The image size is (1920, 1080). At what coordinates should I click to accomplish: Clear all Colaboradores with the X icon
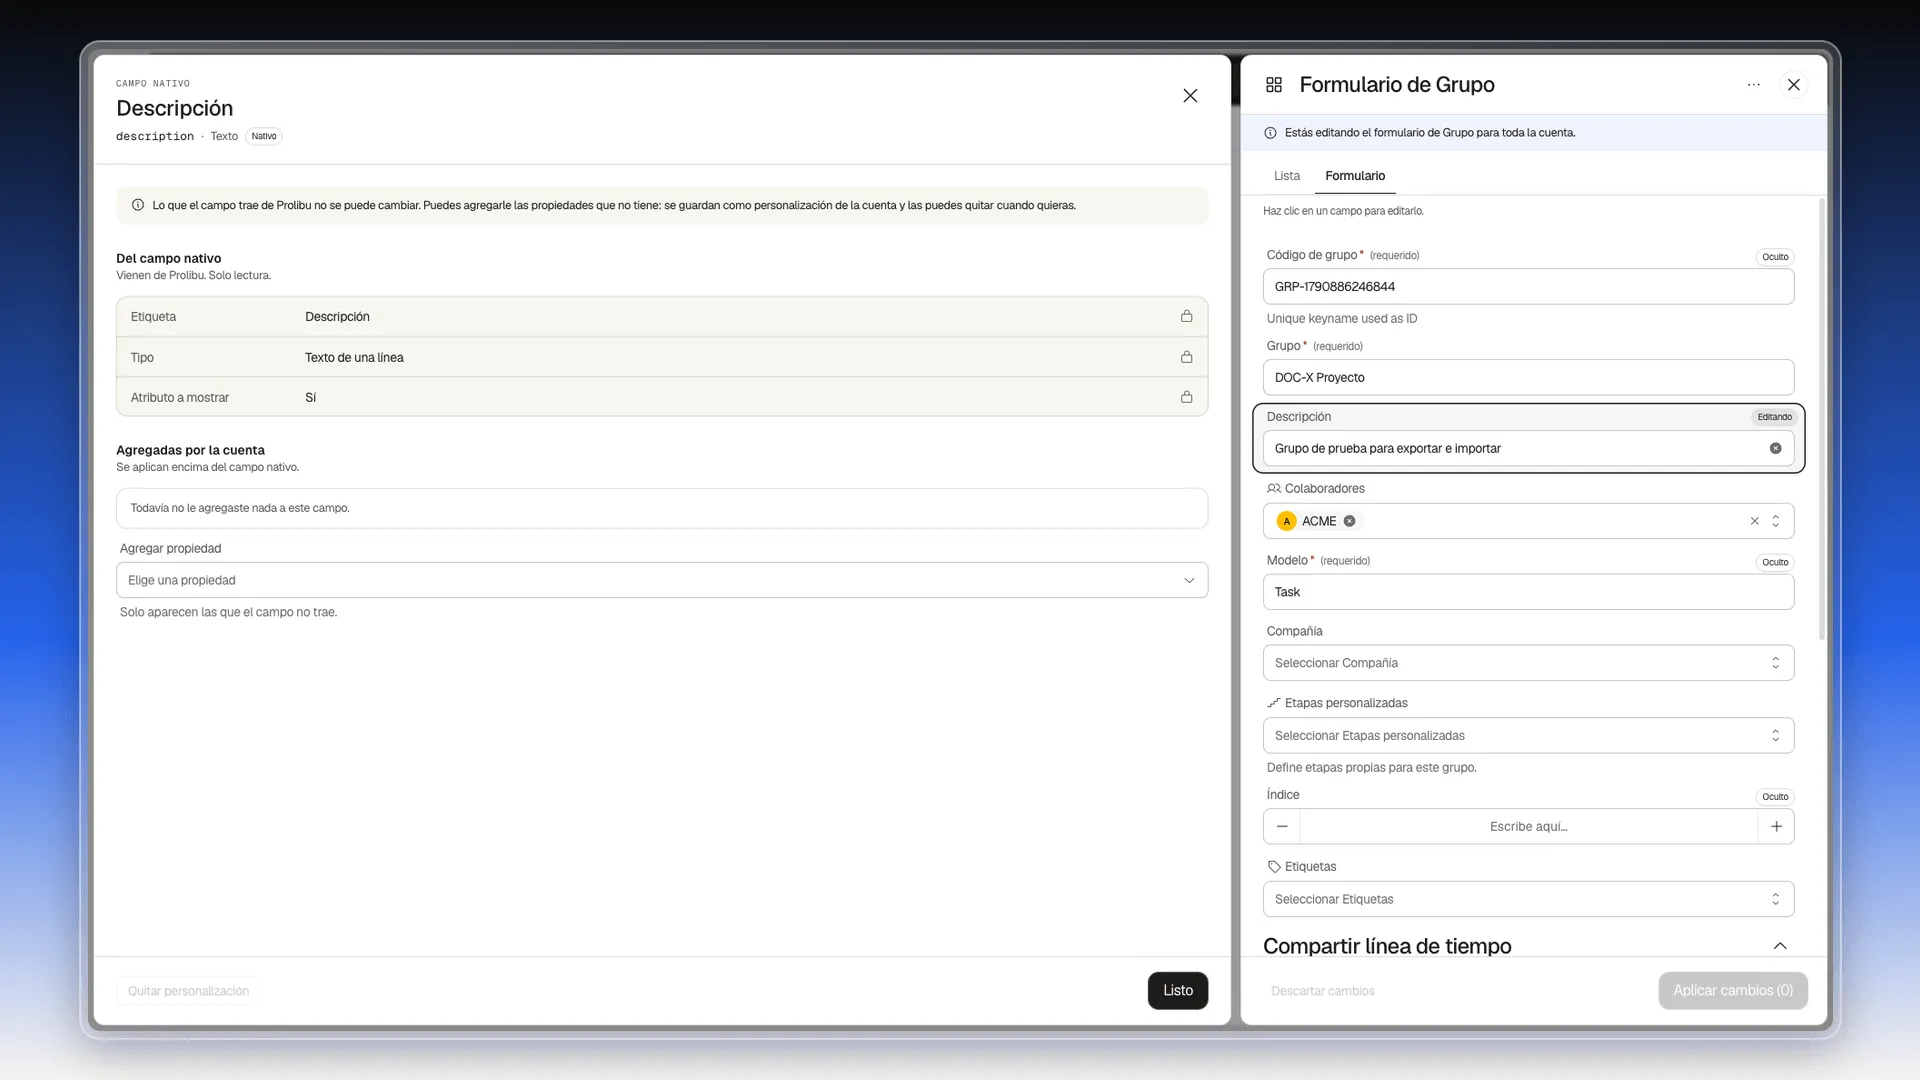click(1754, 521)
